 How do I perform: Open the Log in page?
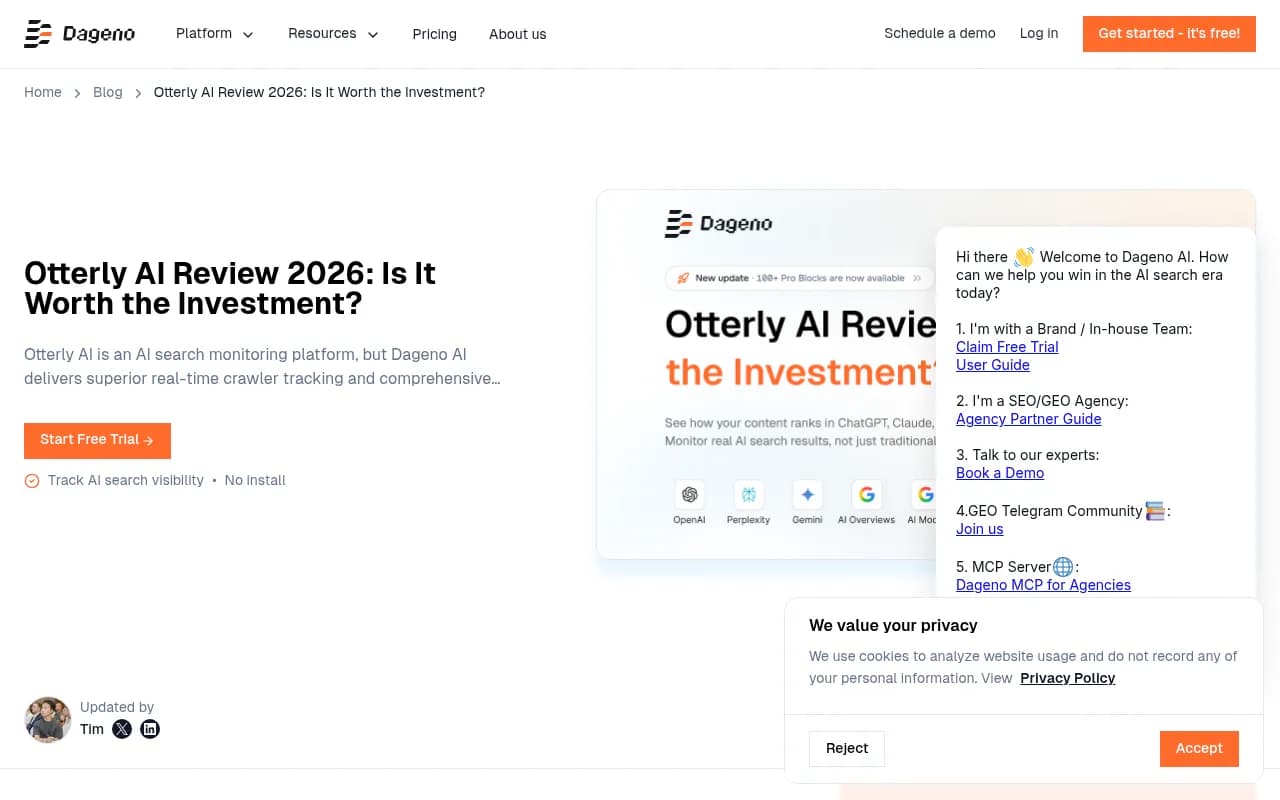click(x=1039, y=33)
